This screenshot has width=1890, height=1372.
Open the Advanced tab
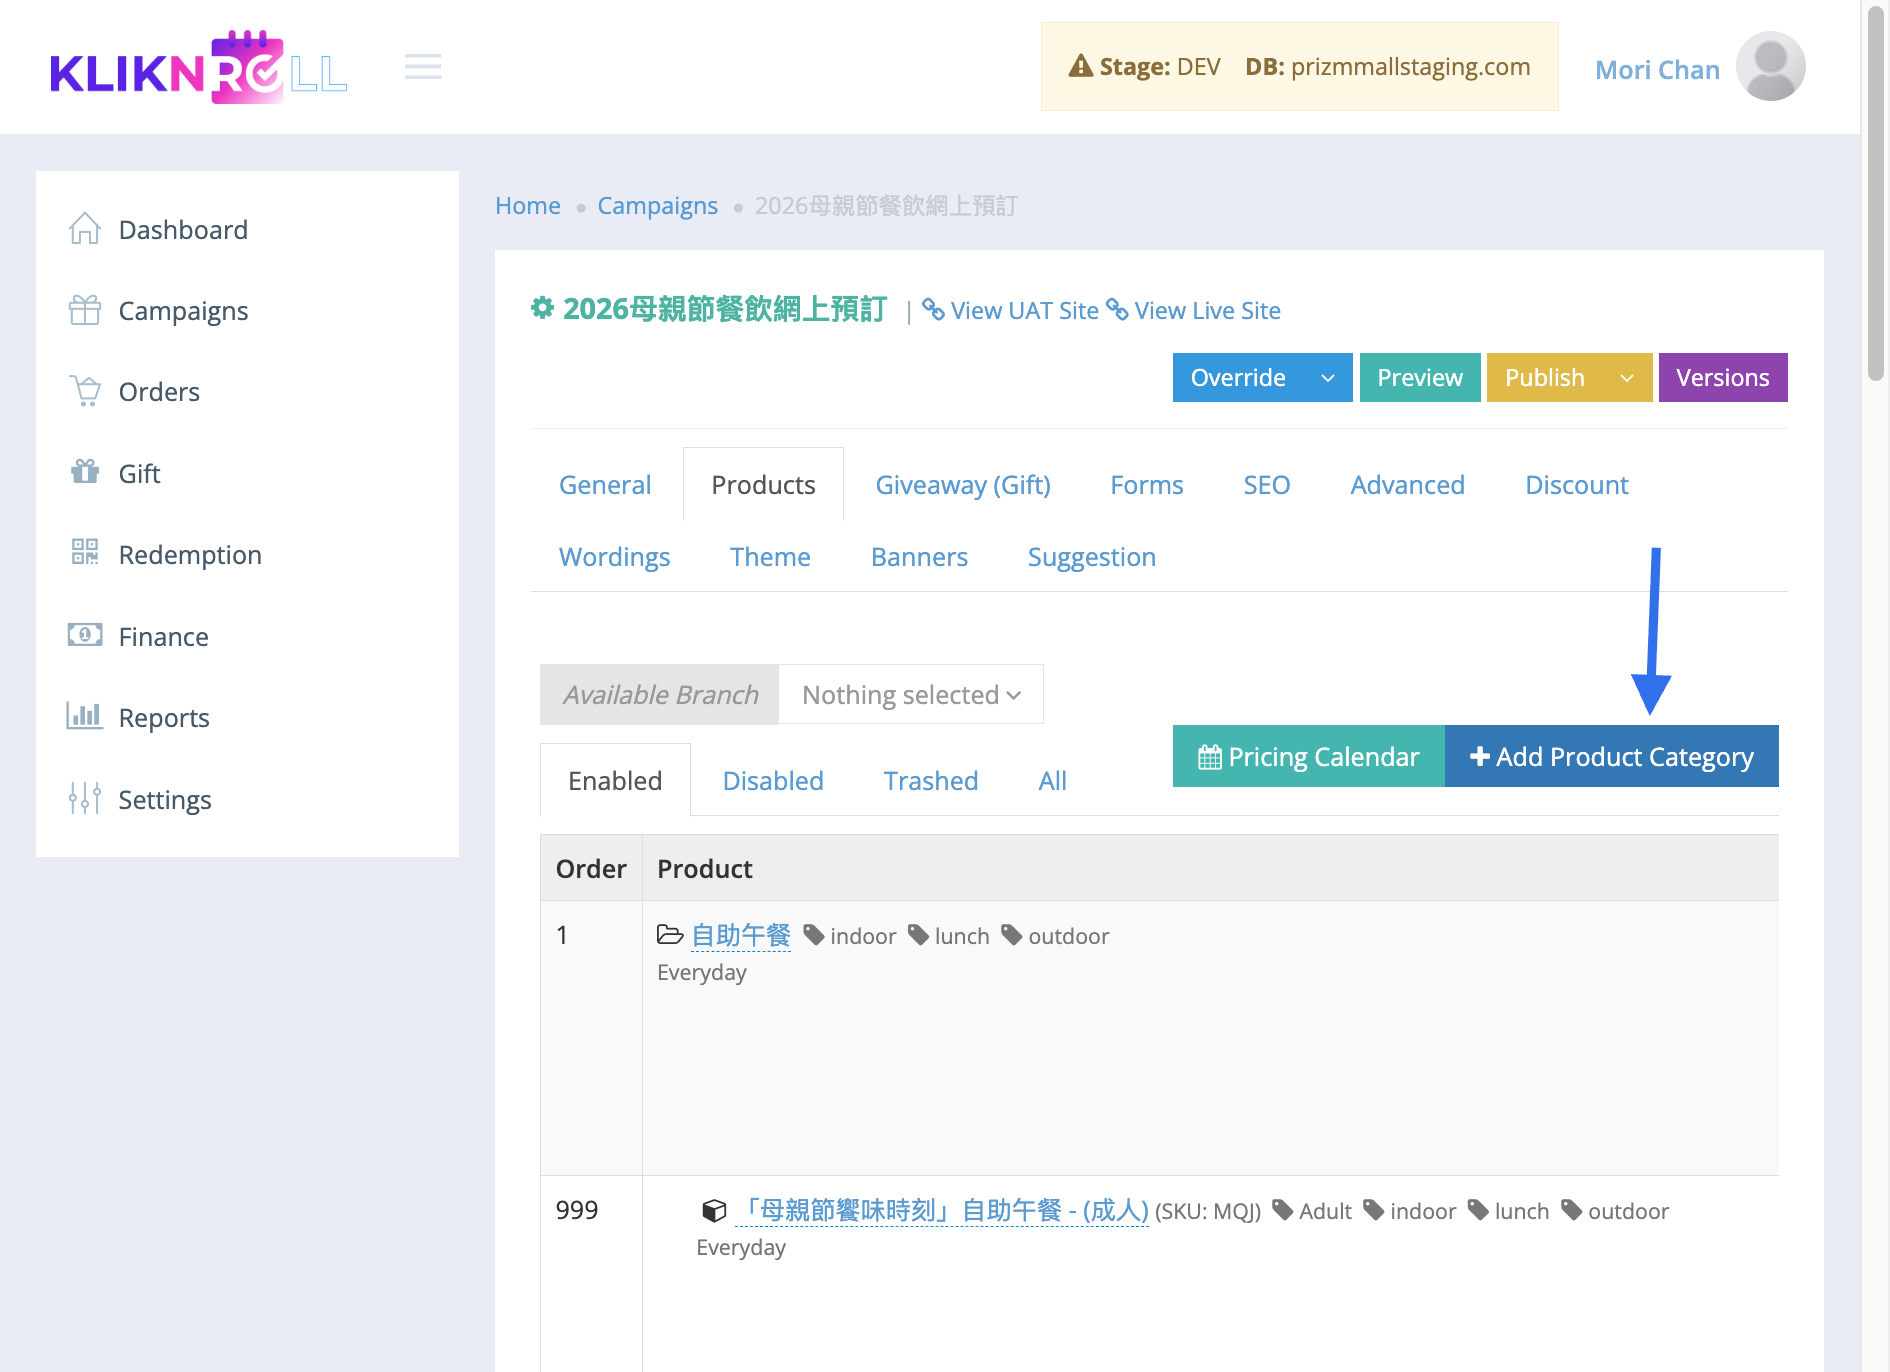tap(1407, 485)
